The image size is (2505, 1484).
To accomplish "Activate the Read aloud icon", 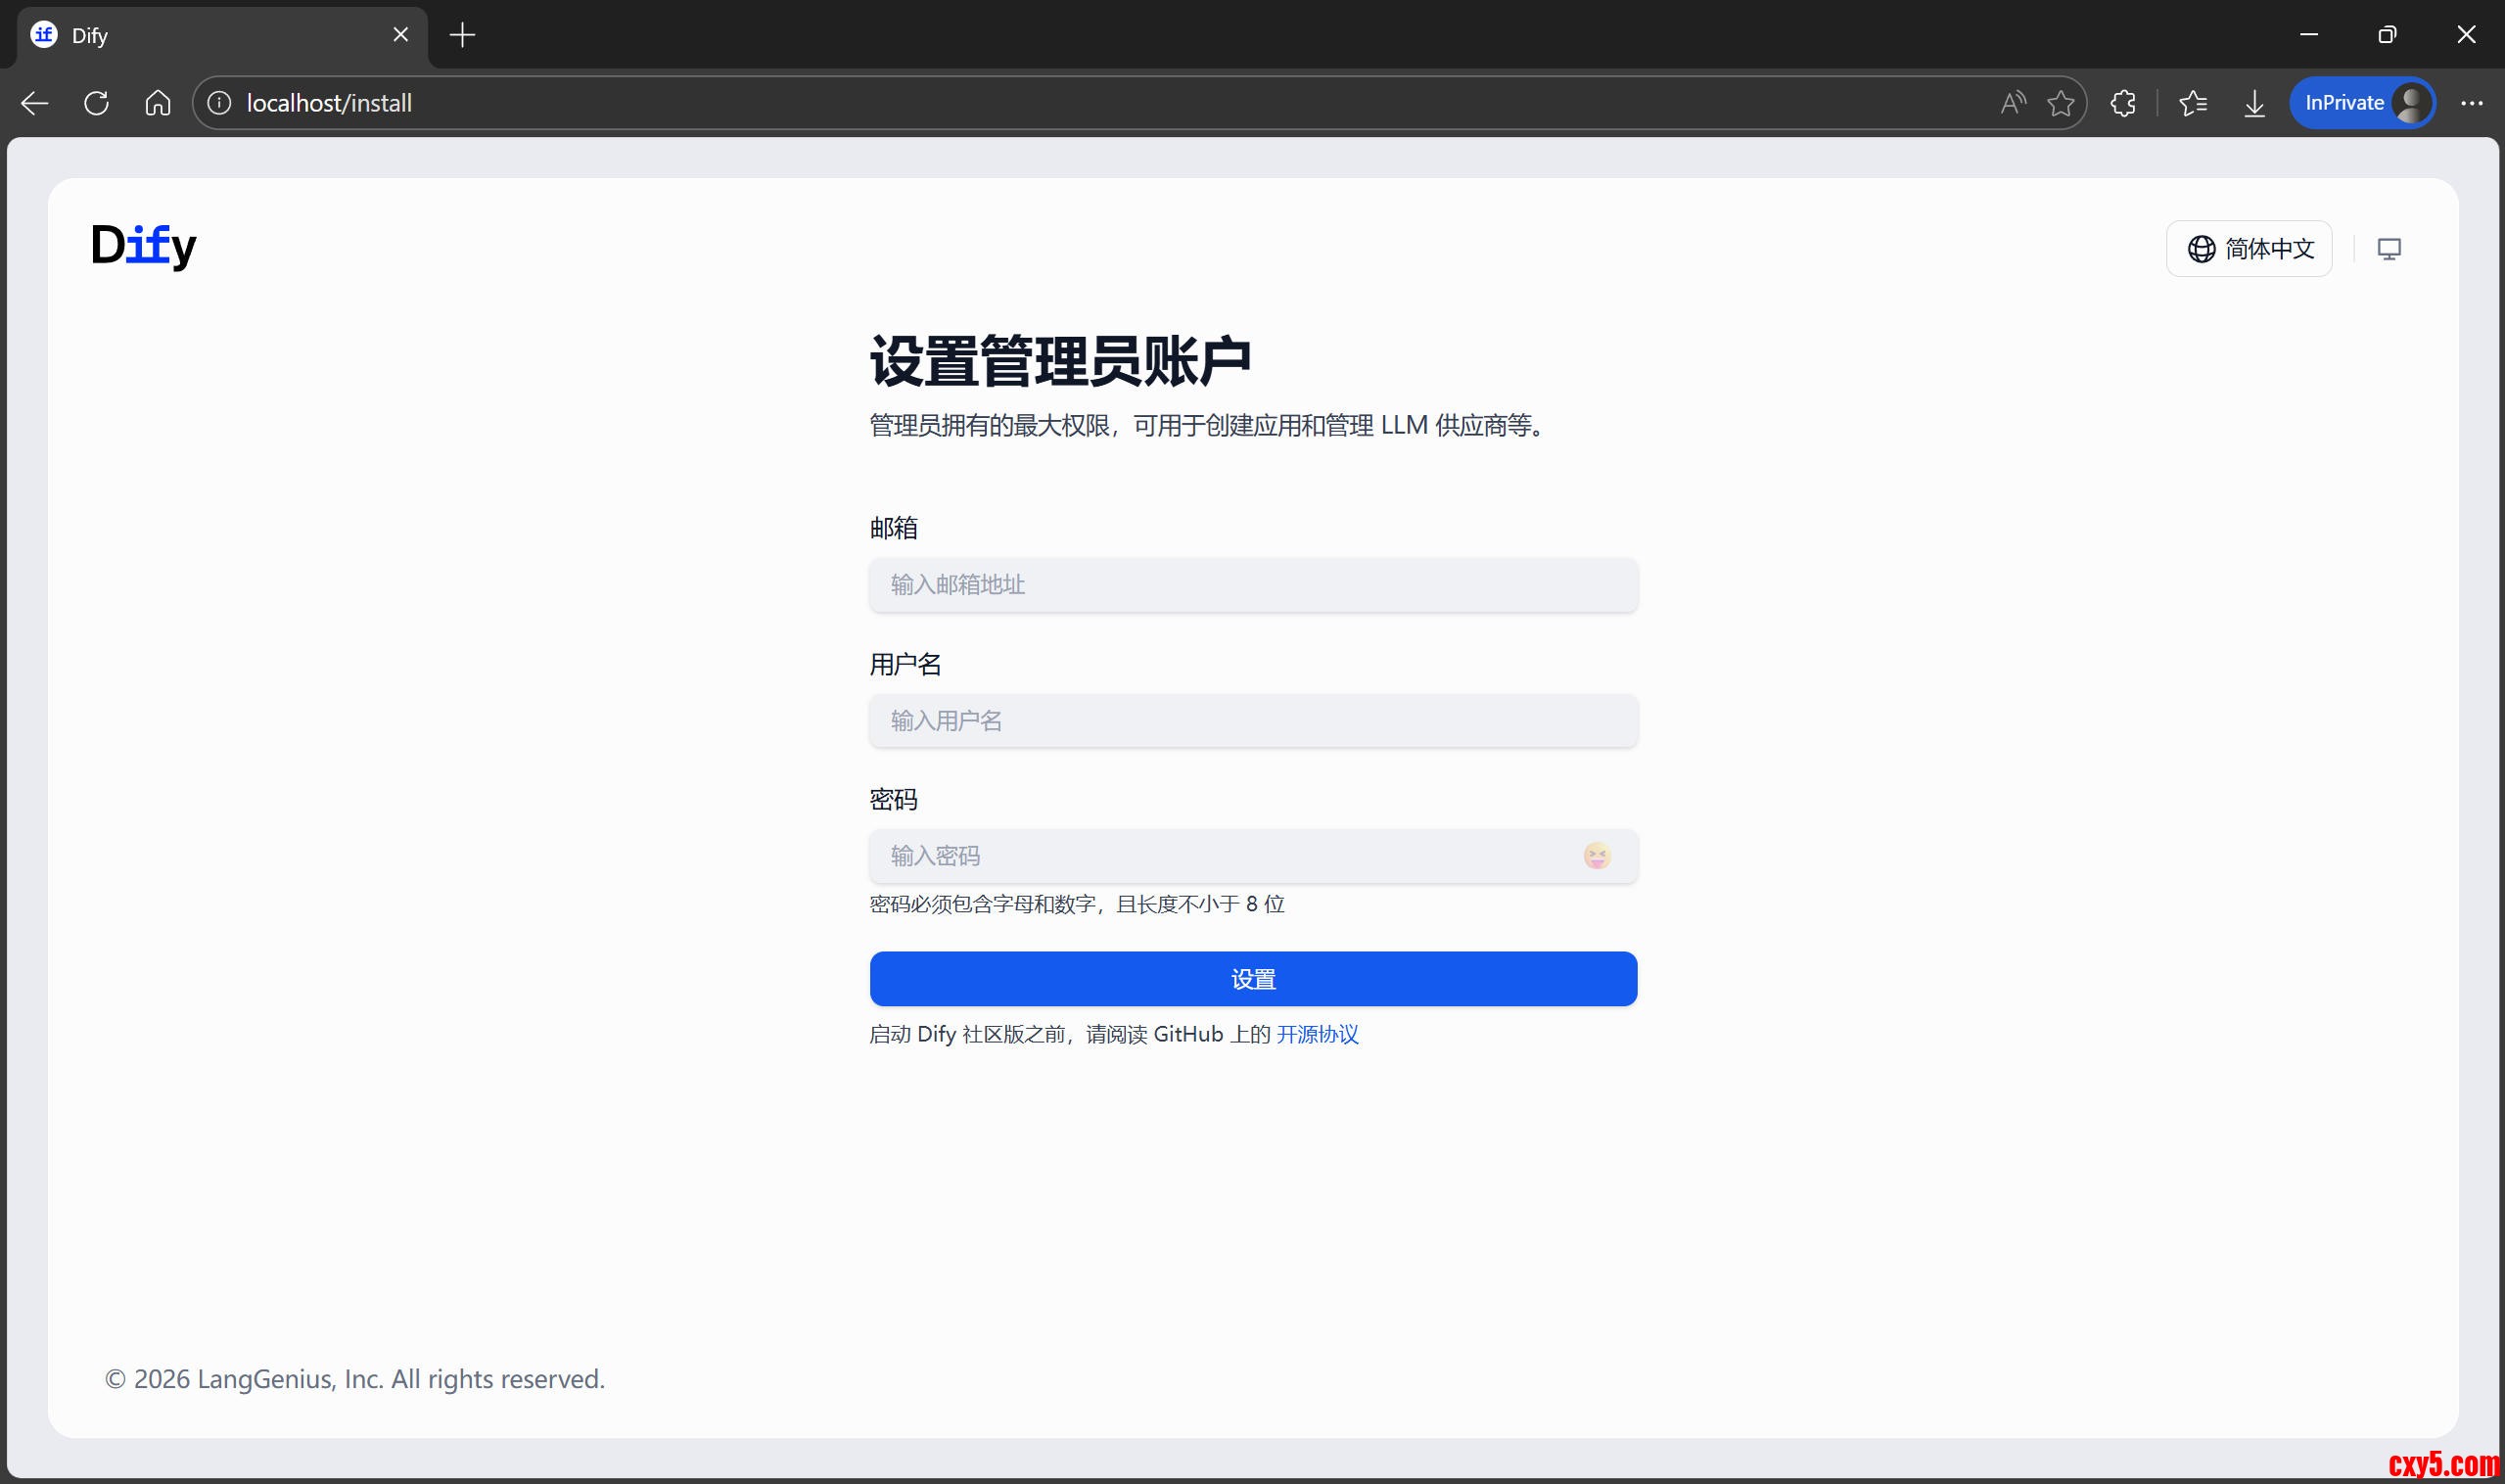I will click(2012, 103).
